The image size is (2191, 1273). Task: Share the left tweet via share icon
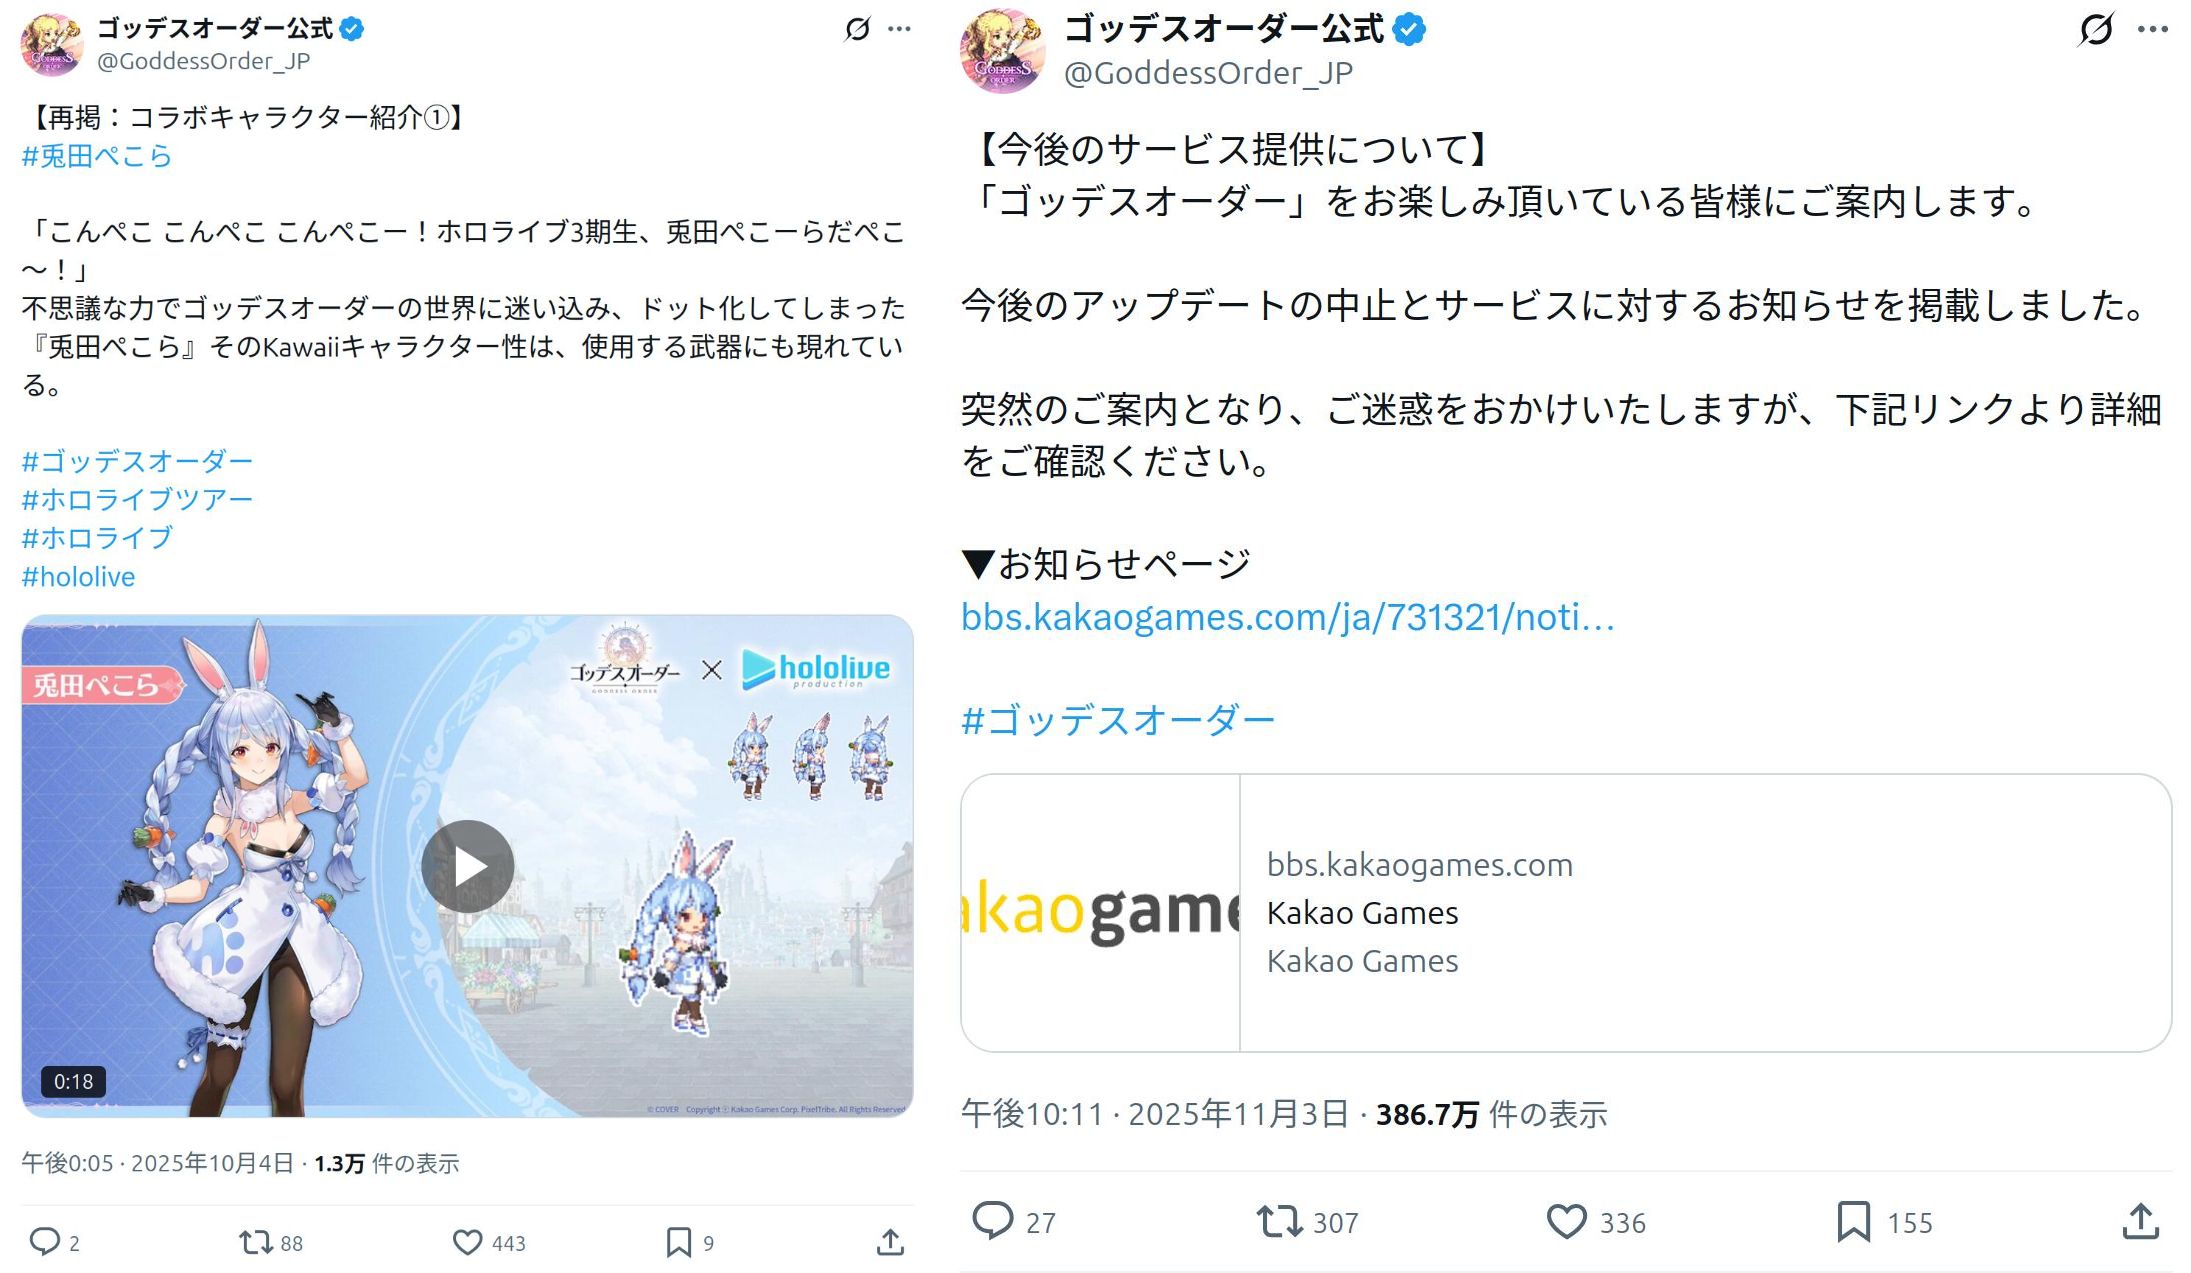[x=890, y=1242]
